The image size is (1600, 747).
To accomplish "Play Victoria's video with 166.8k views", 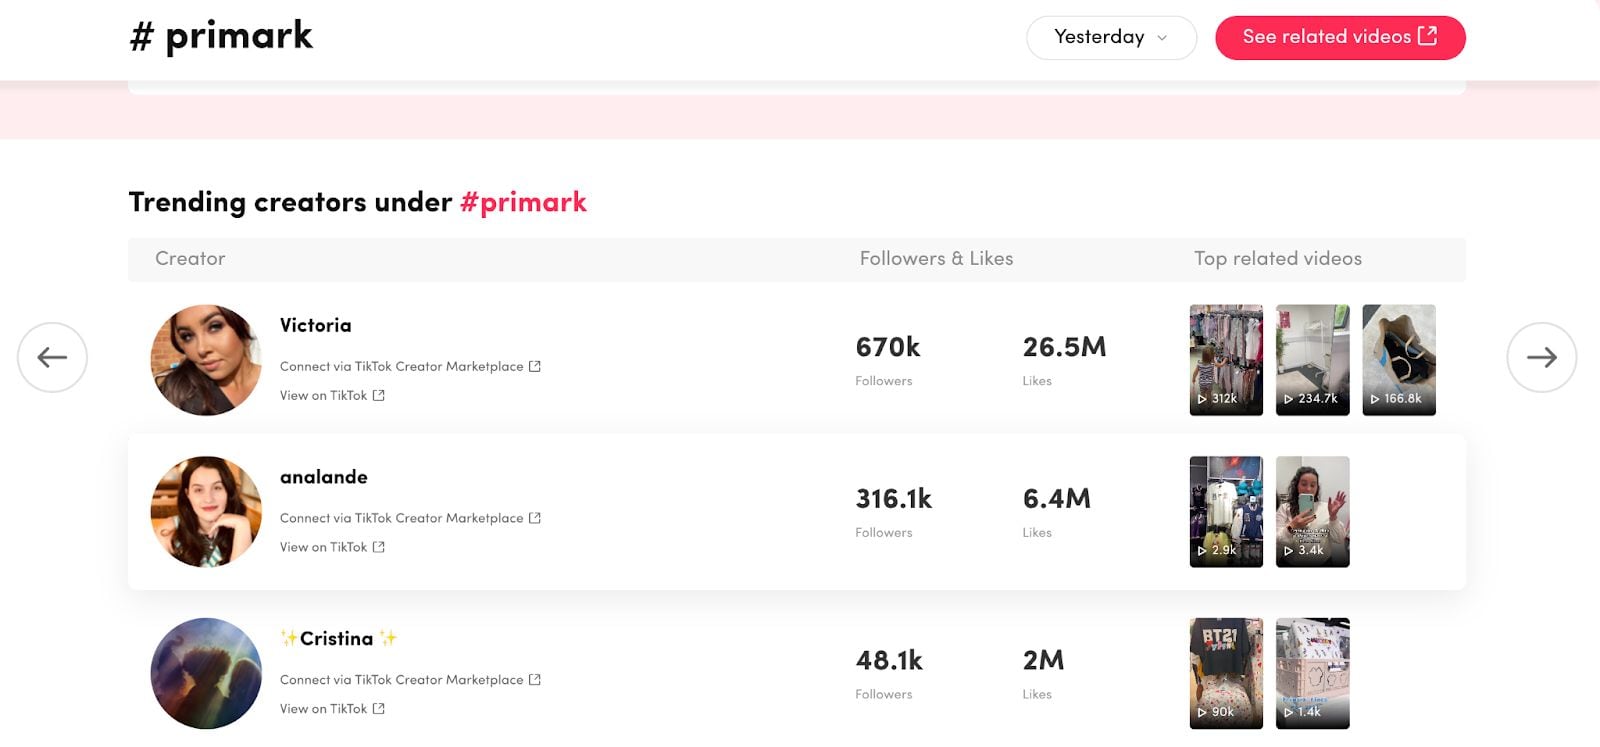I will (x=1399, y=360).
